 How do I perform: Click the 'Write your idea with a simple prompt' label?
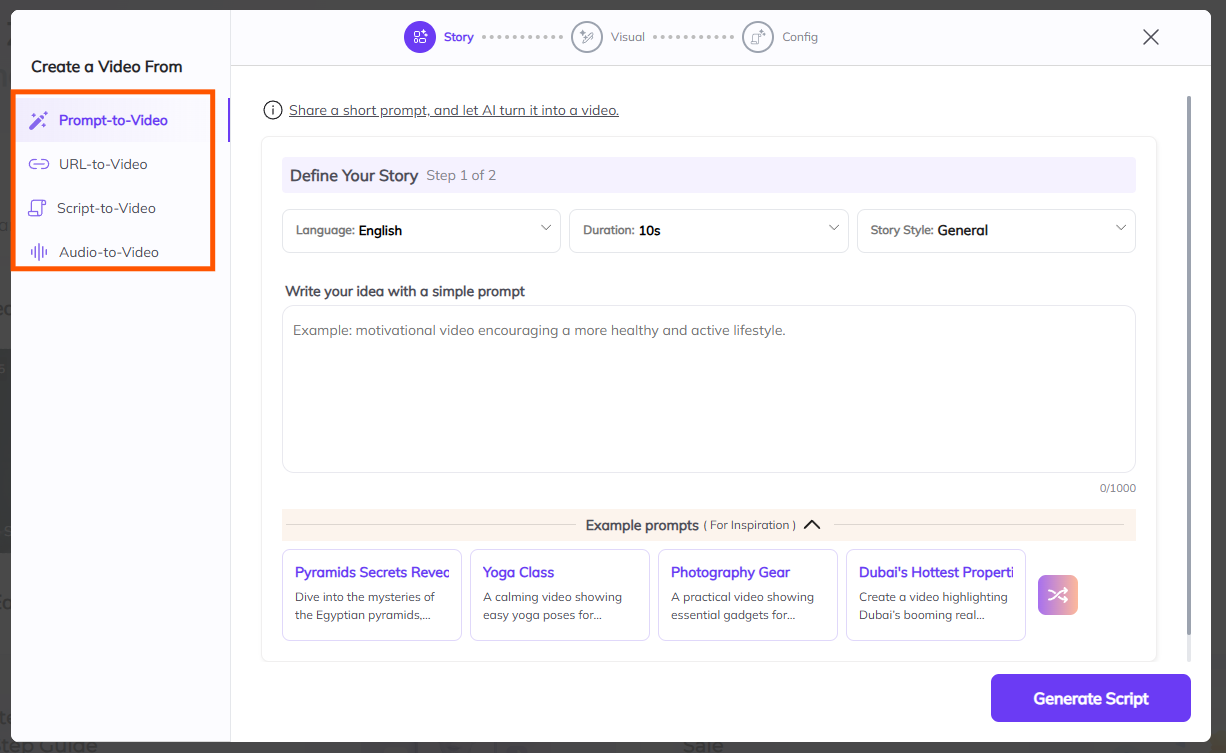click(405, 291)
